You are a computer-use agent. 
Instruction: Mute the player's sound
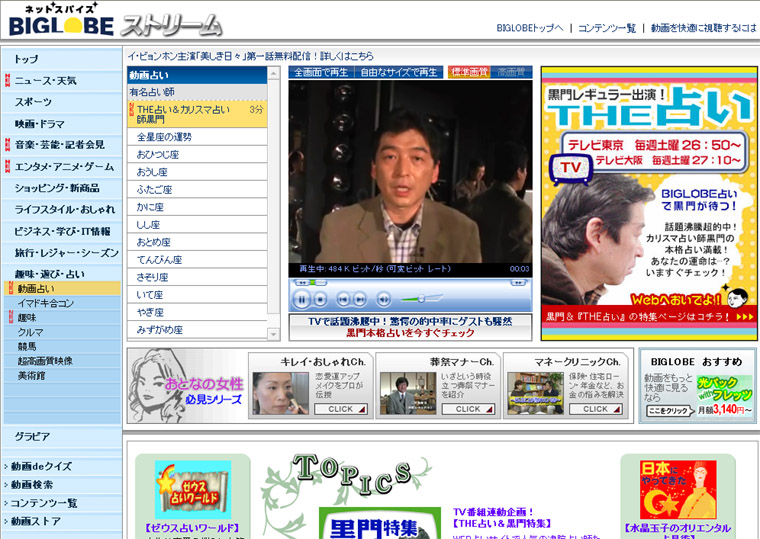click(383, 300)
